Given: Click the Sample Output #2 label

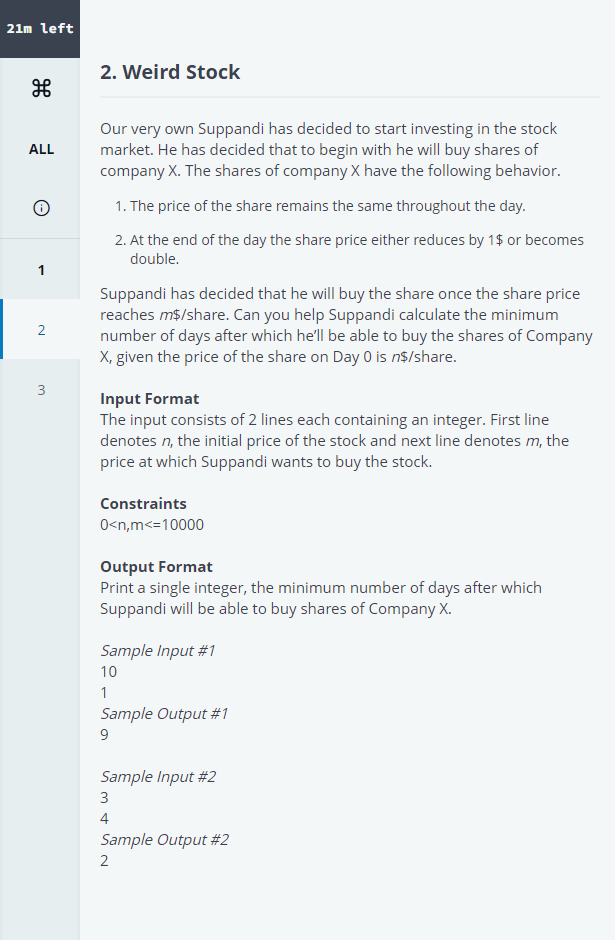Looking at the screenshot, I should pos(165,839).
